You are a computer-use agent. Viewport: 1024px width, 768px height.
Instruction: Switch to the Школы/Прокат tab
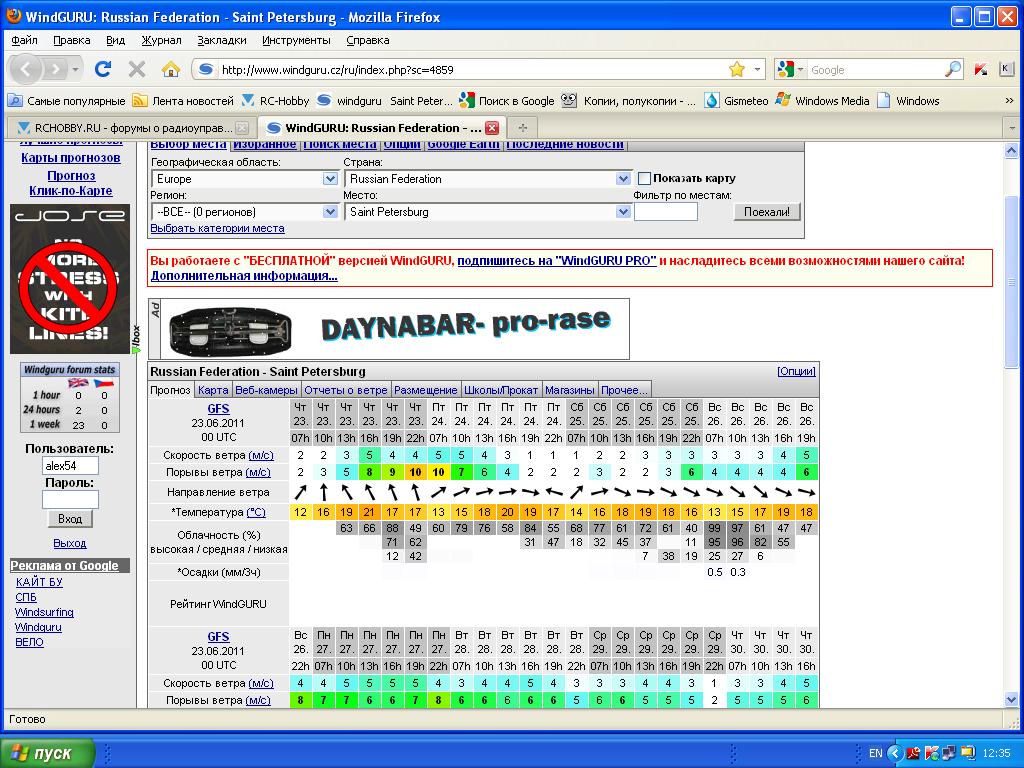501,390
